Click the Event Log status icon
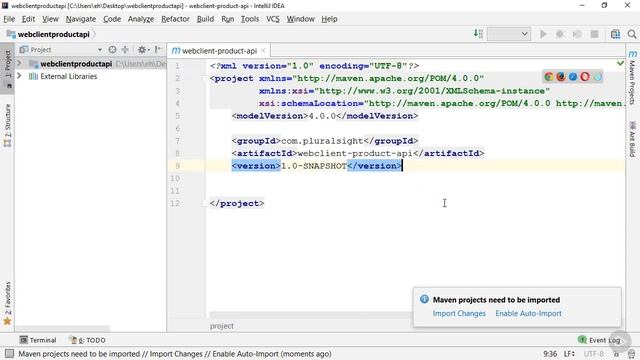 (582, 340)
